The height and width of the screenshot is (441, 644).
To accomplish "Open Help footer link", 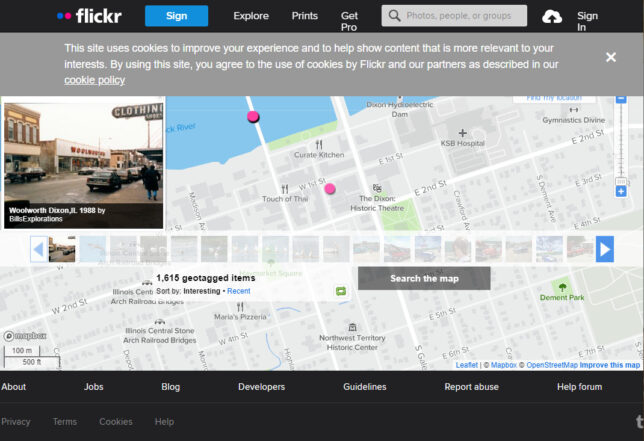I will (x=164, y=422).
